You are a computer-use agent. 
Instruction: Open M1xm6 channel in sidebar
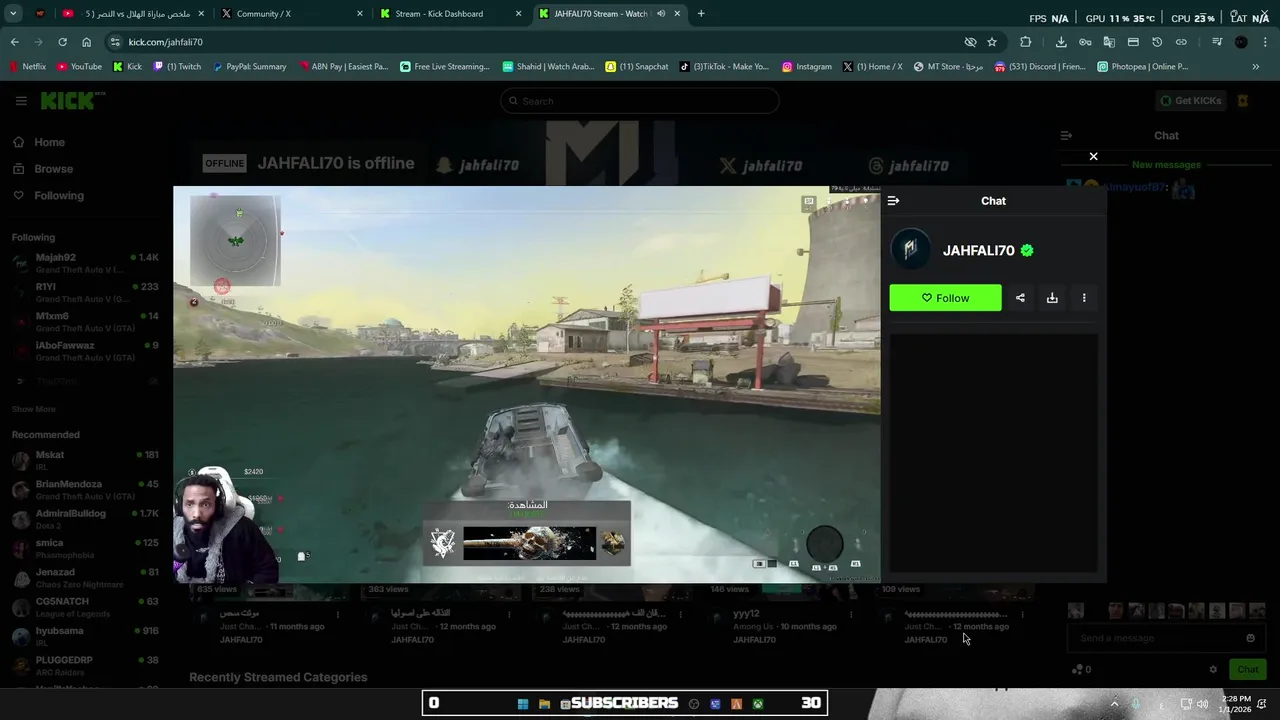tap(85, 321)
